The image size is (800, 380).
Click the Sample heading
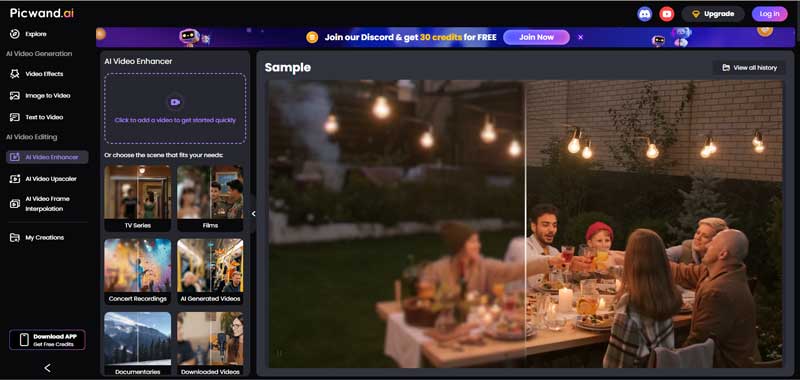point(288,68)
